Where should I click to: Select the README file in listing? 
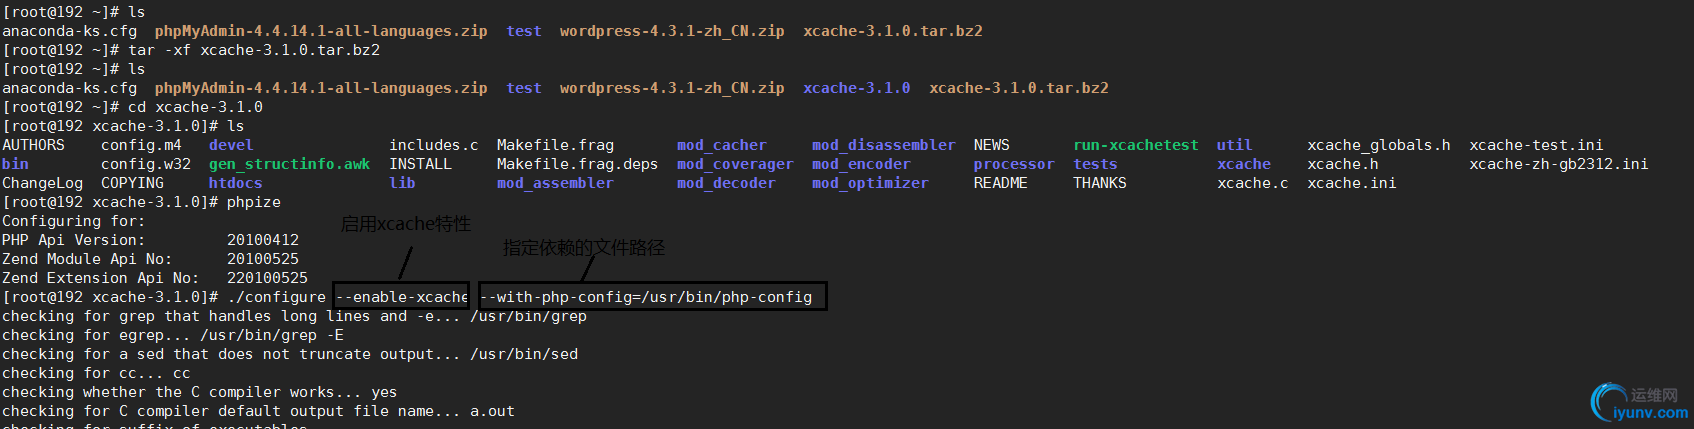click(x=1000, y=183)
